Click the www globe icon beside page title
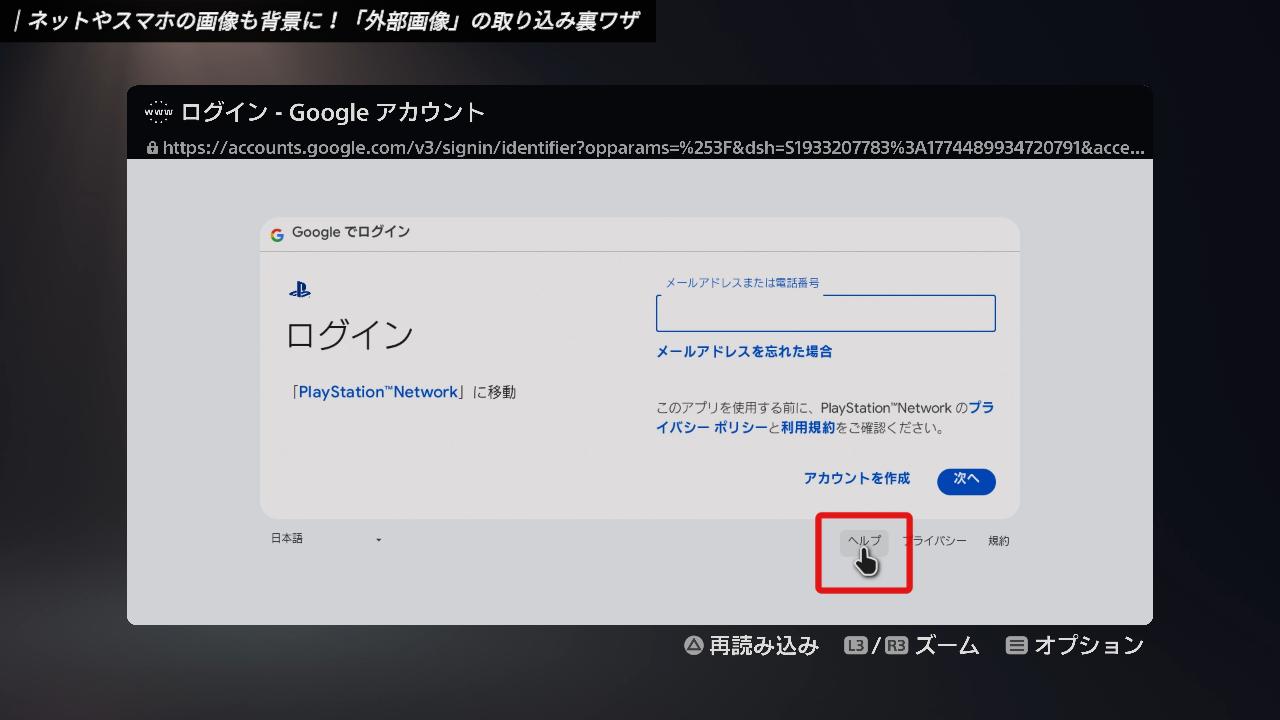Screen dimensions: 1280x720 (x=158, y=112)
